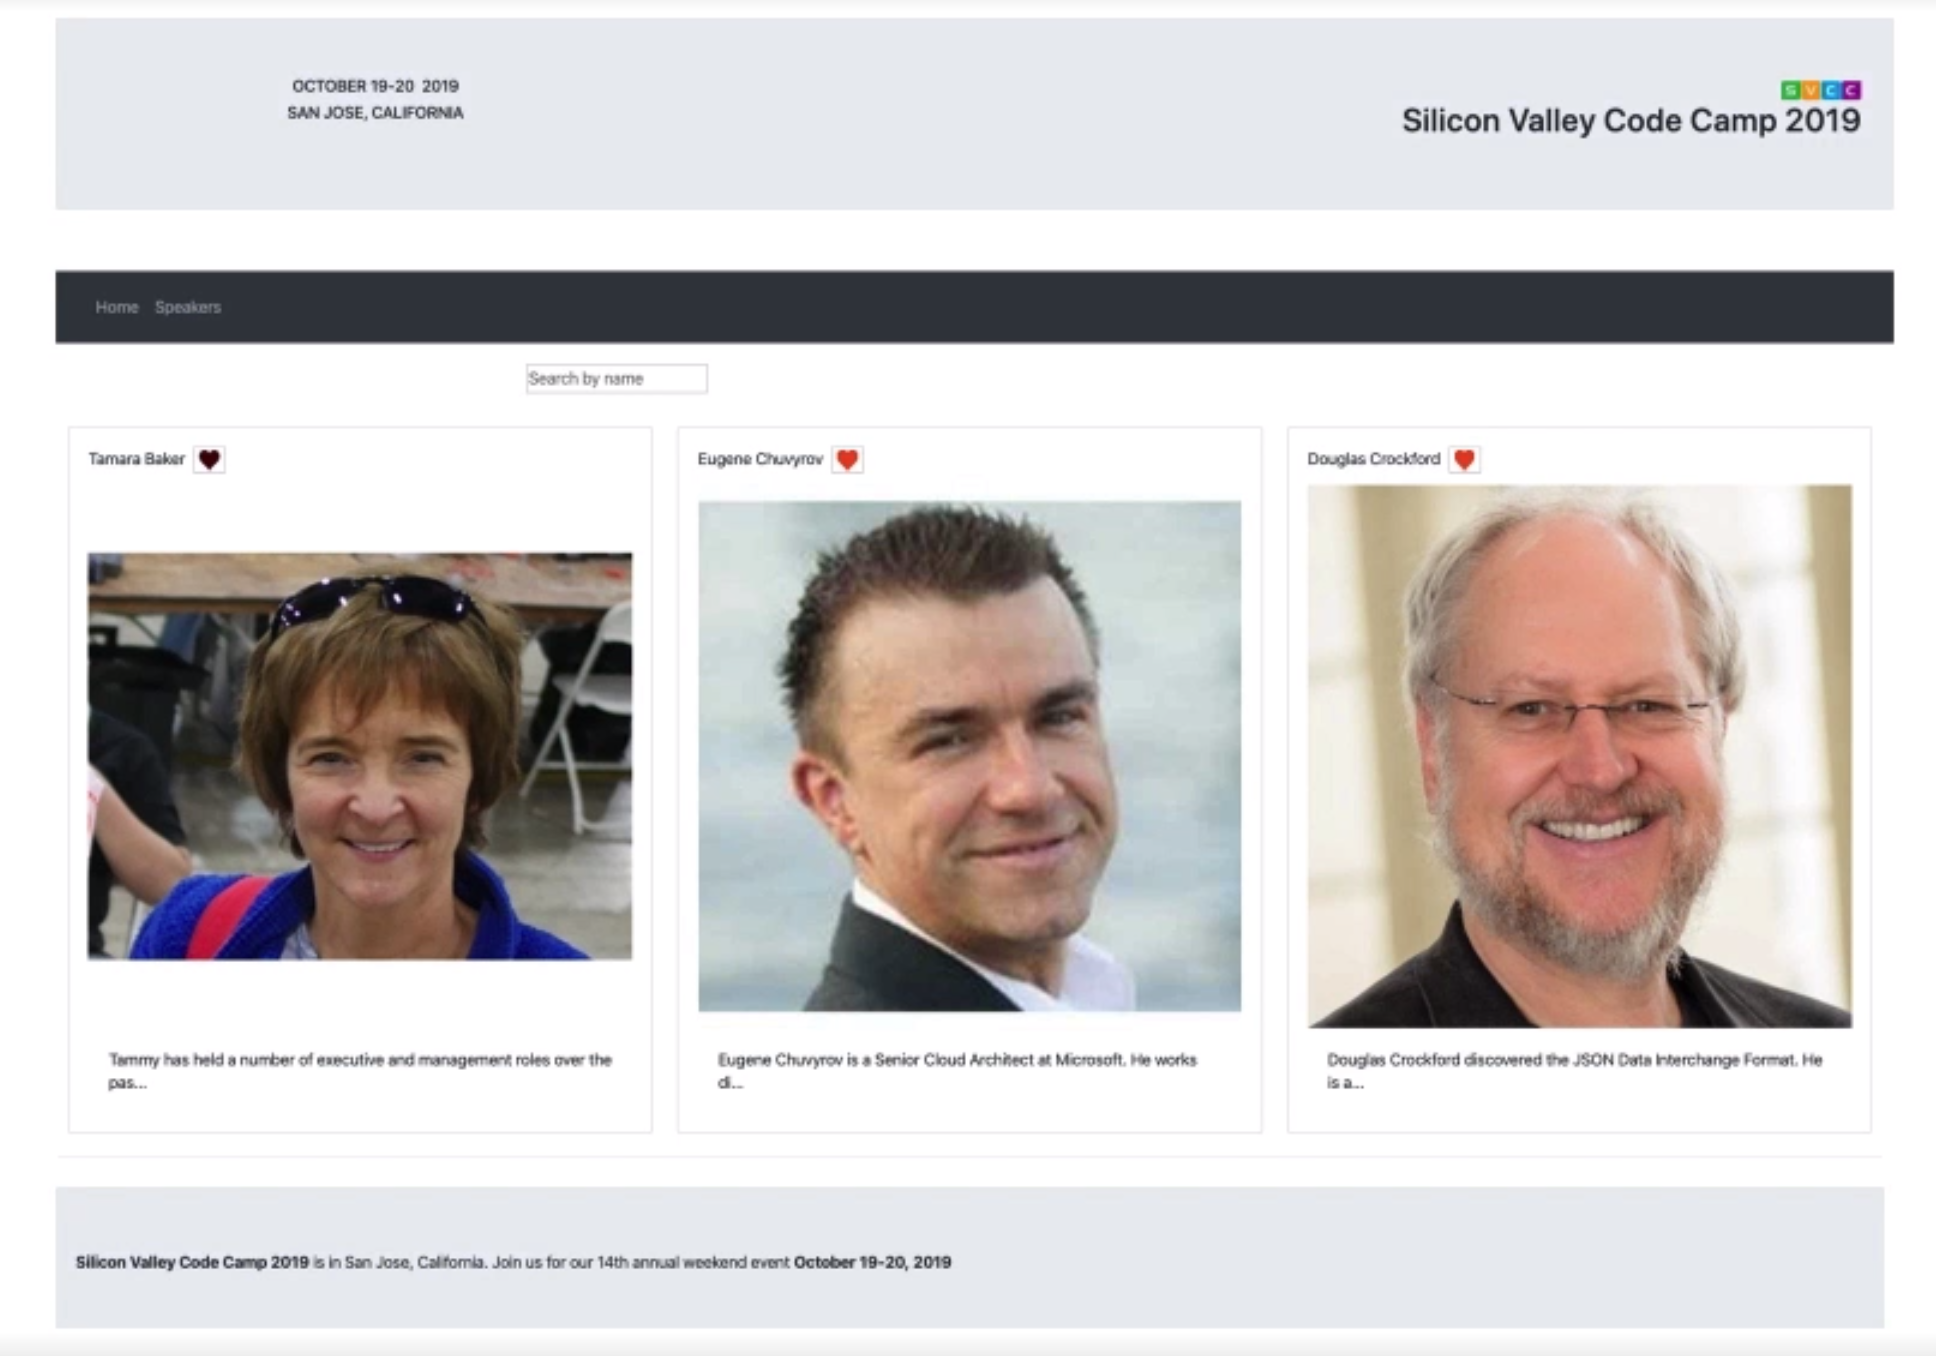This screenshot has width=1936, height=1356.
Task: Toggle favorite heart for Eugene Chuvyrov
Action: (847, 459)
